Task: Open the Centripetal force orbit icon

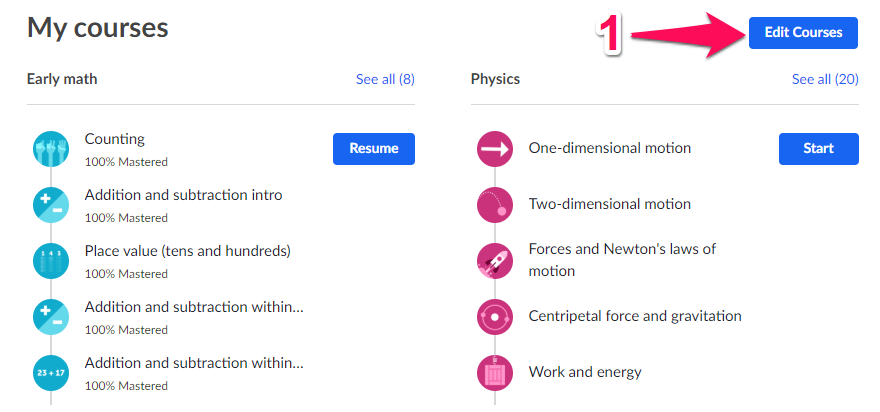Action: click(495, 317)
